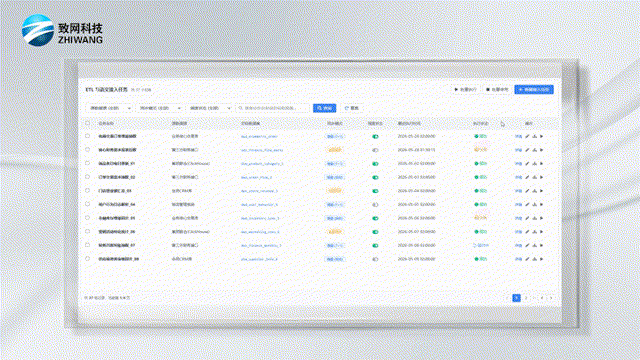Click the play icon in the row ending _07
The height and width of the screenshot is (360, 640).
[542, 245]
